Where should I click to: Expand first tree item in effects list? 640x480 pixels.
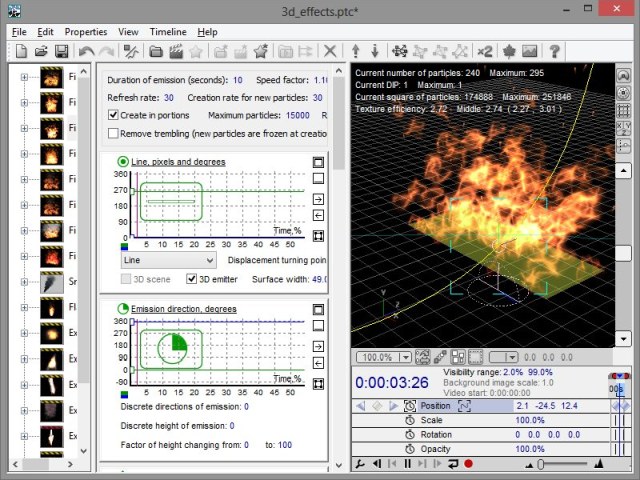(x=26, y=76)
